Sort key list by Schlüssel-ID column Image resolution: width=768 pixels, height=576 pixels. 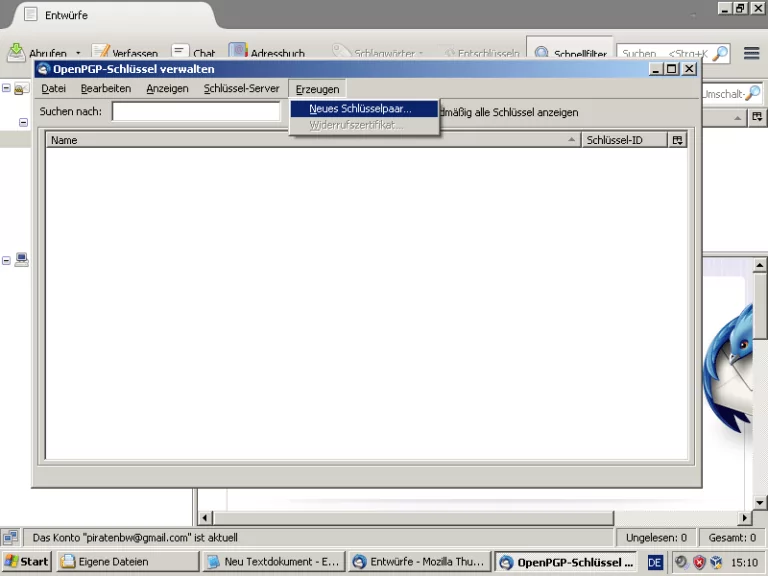(x=624, y=140)
